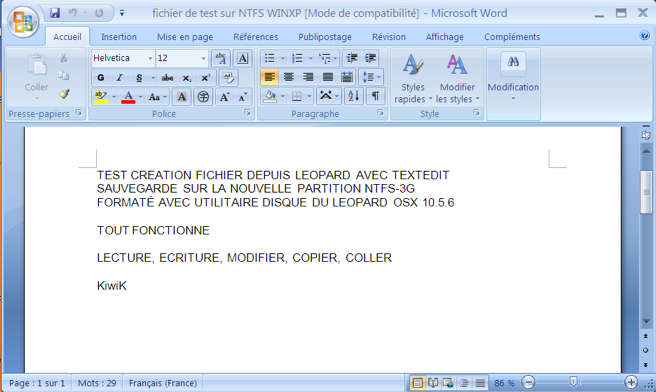Customize Quick Access toolbar dropdown

click(x=122, y=13)
